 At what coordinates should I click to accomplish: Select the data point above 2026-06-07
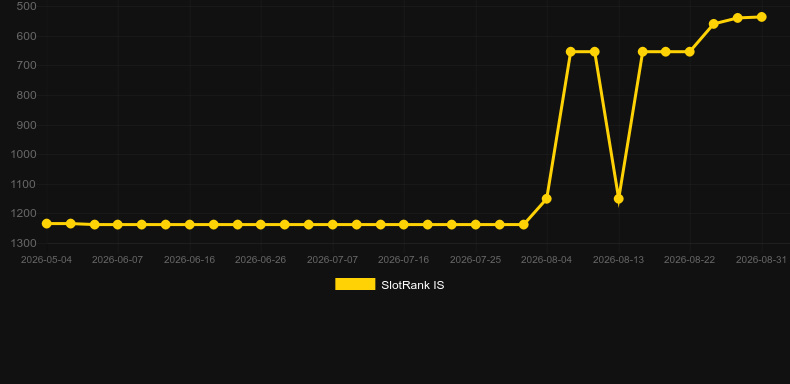pos(118,224)
